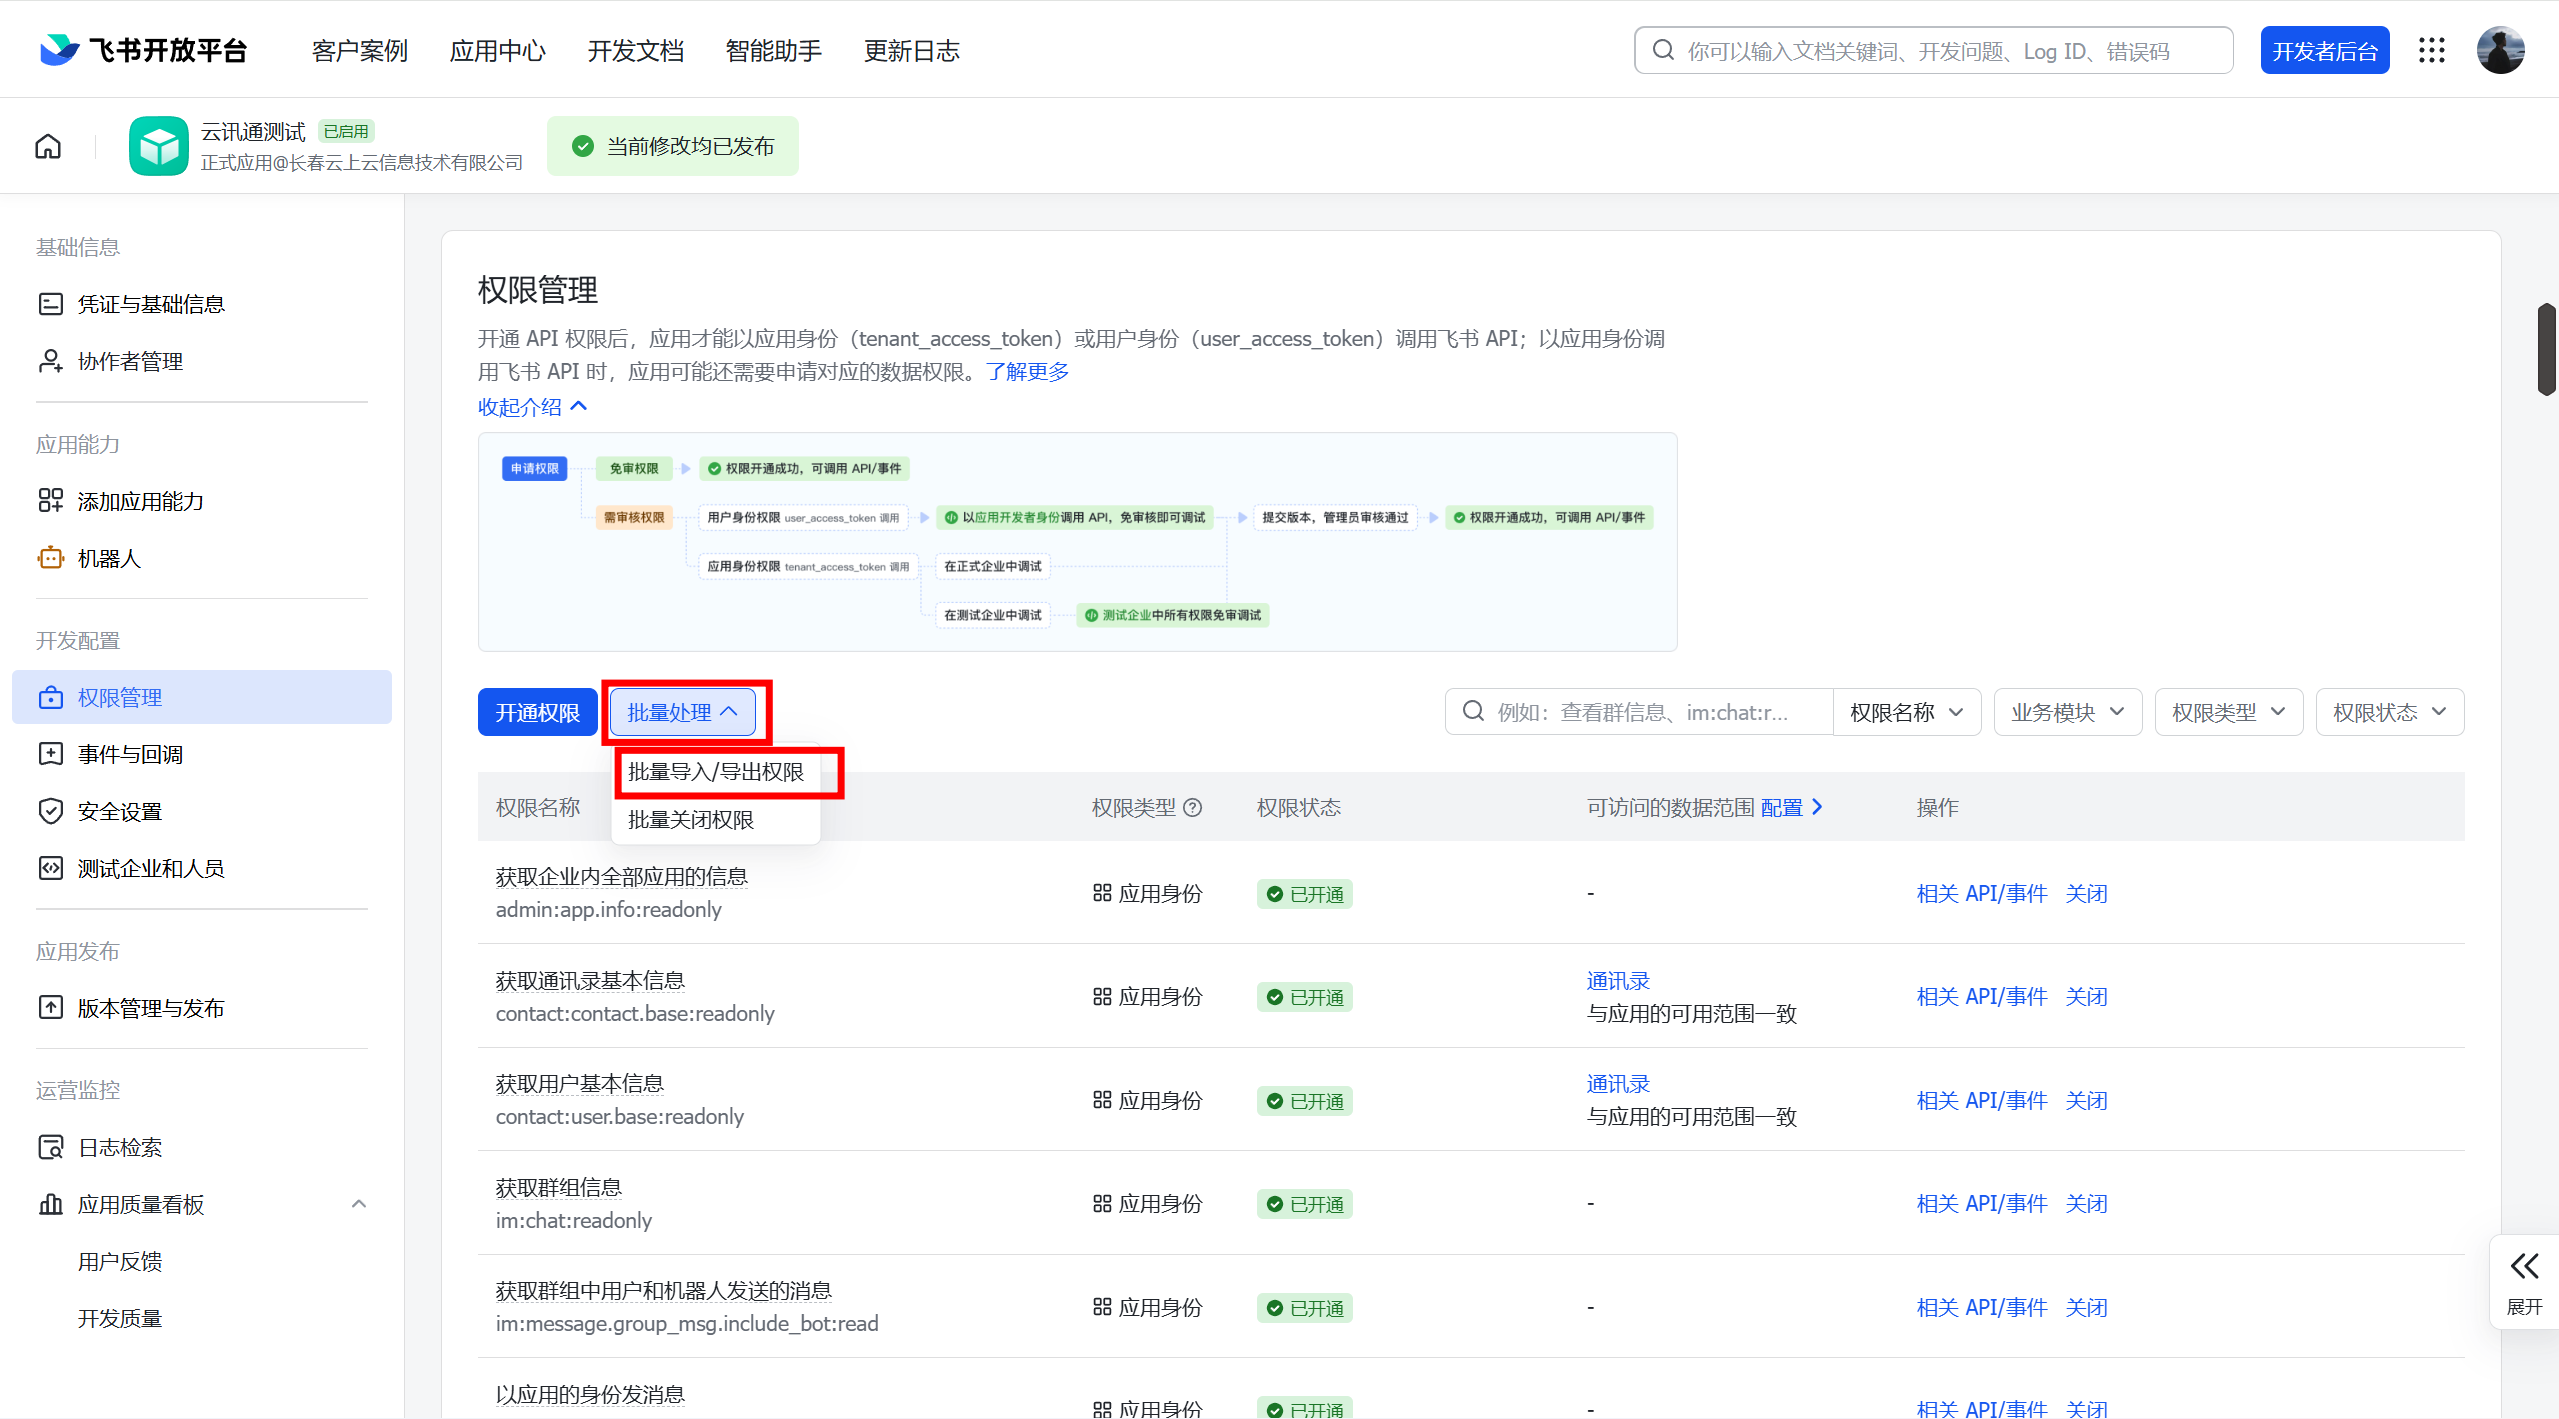Click the 权限类型 help question-mark icon
The width and height of the screenshot is (2559, 1419).
(1193, 807)
